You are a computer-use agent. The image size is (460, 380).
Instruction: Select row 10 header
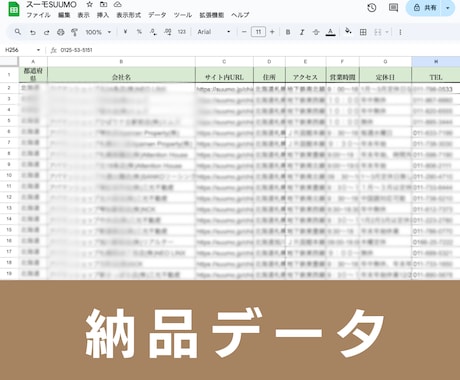coord(9,175)
